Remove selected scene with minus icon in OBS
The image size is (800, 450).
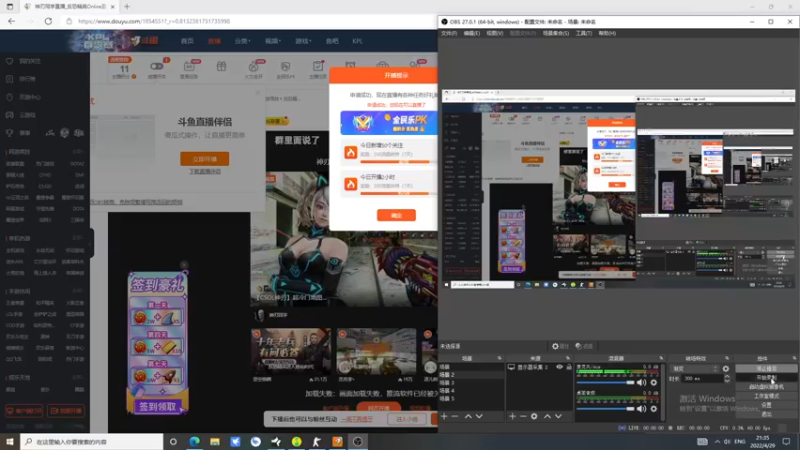click(455, 416)
